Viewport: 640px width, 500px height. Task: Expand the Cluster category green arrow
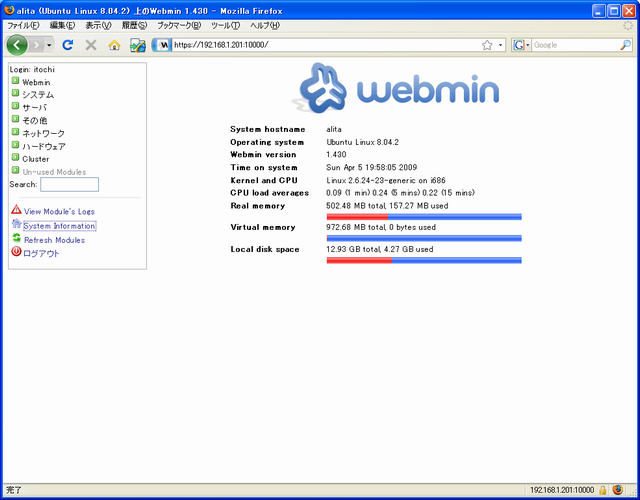[16, 157]
